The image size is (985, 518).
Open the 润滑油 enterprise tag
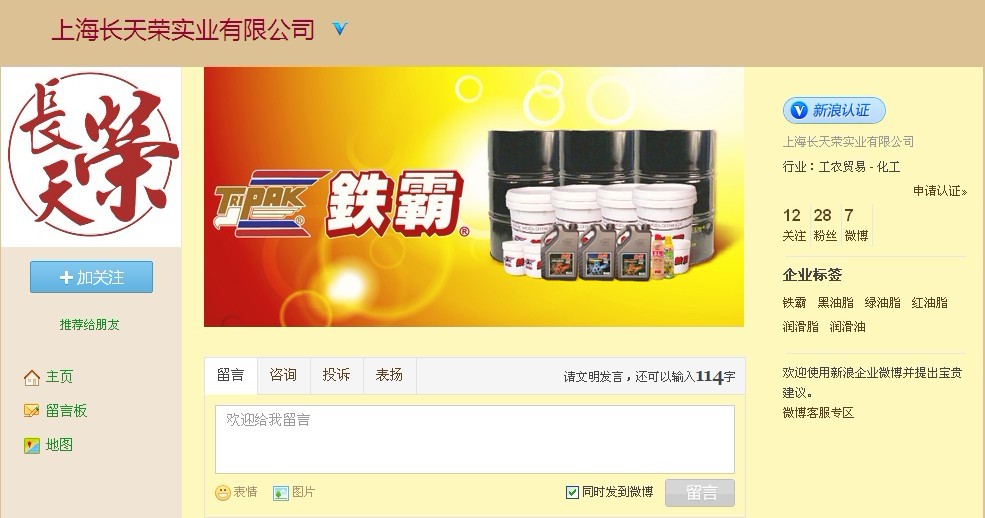[847, 326]
